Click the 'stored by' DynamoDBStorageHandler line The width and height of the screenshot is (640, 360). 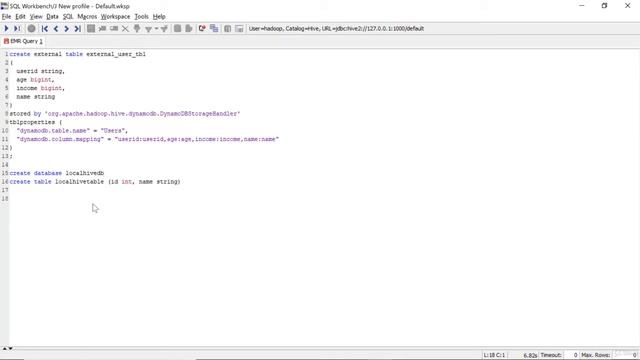tap(125, 113)
